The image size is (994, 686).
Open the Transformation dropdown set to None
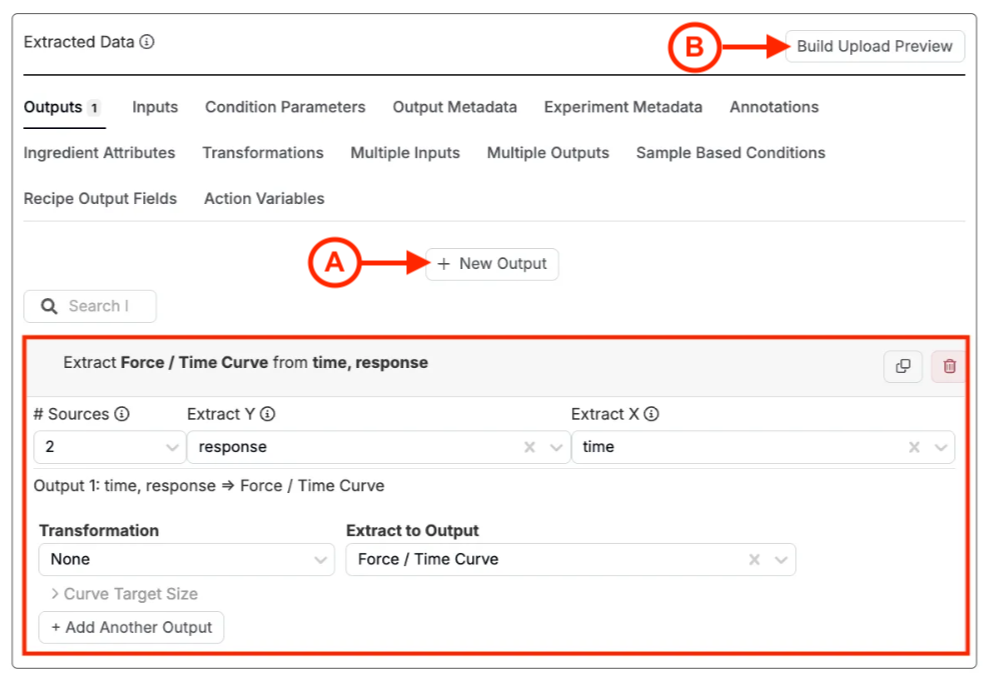[x=186, y=560]
